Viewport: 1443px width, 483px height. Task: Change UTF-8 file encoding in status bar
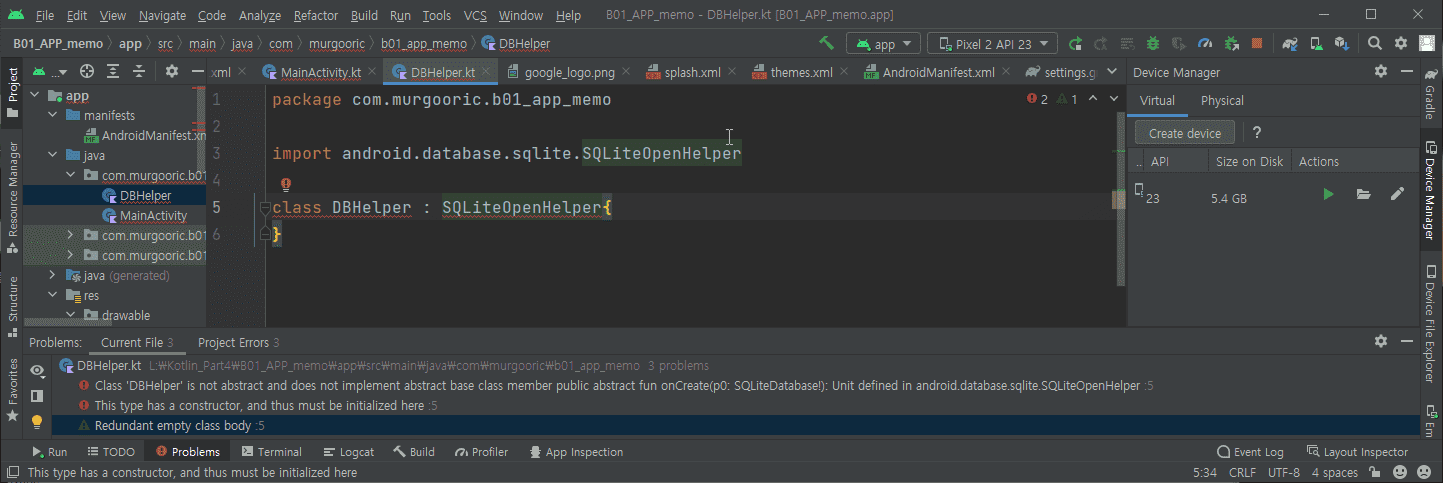(x=1283, y=472)
